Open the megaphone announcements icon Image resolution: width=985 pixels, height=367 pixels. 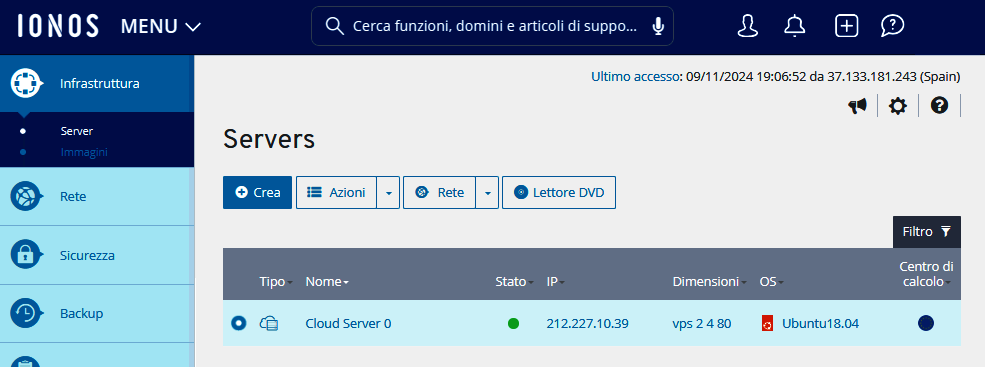(857, 106)
